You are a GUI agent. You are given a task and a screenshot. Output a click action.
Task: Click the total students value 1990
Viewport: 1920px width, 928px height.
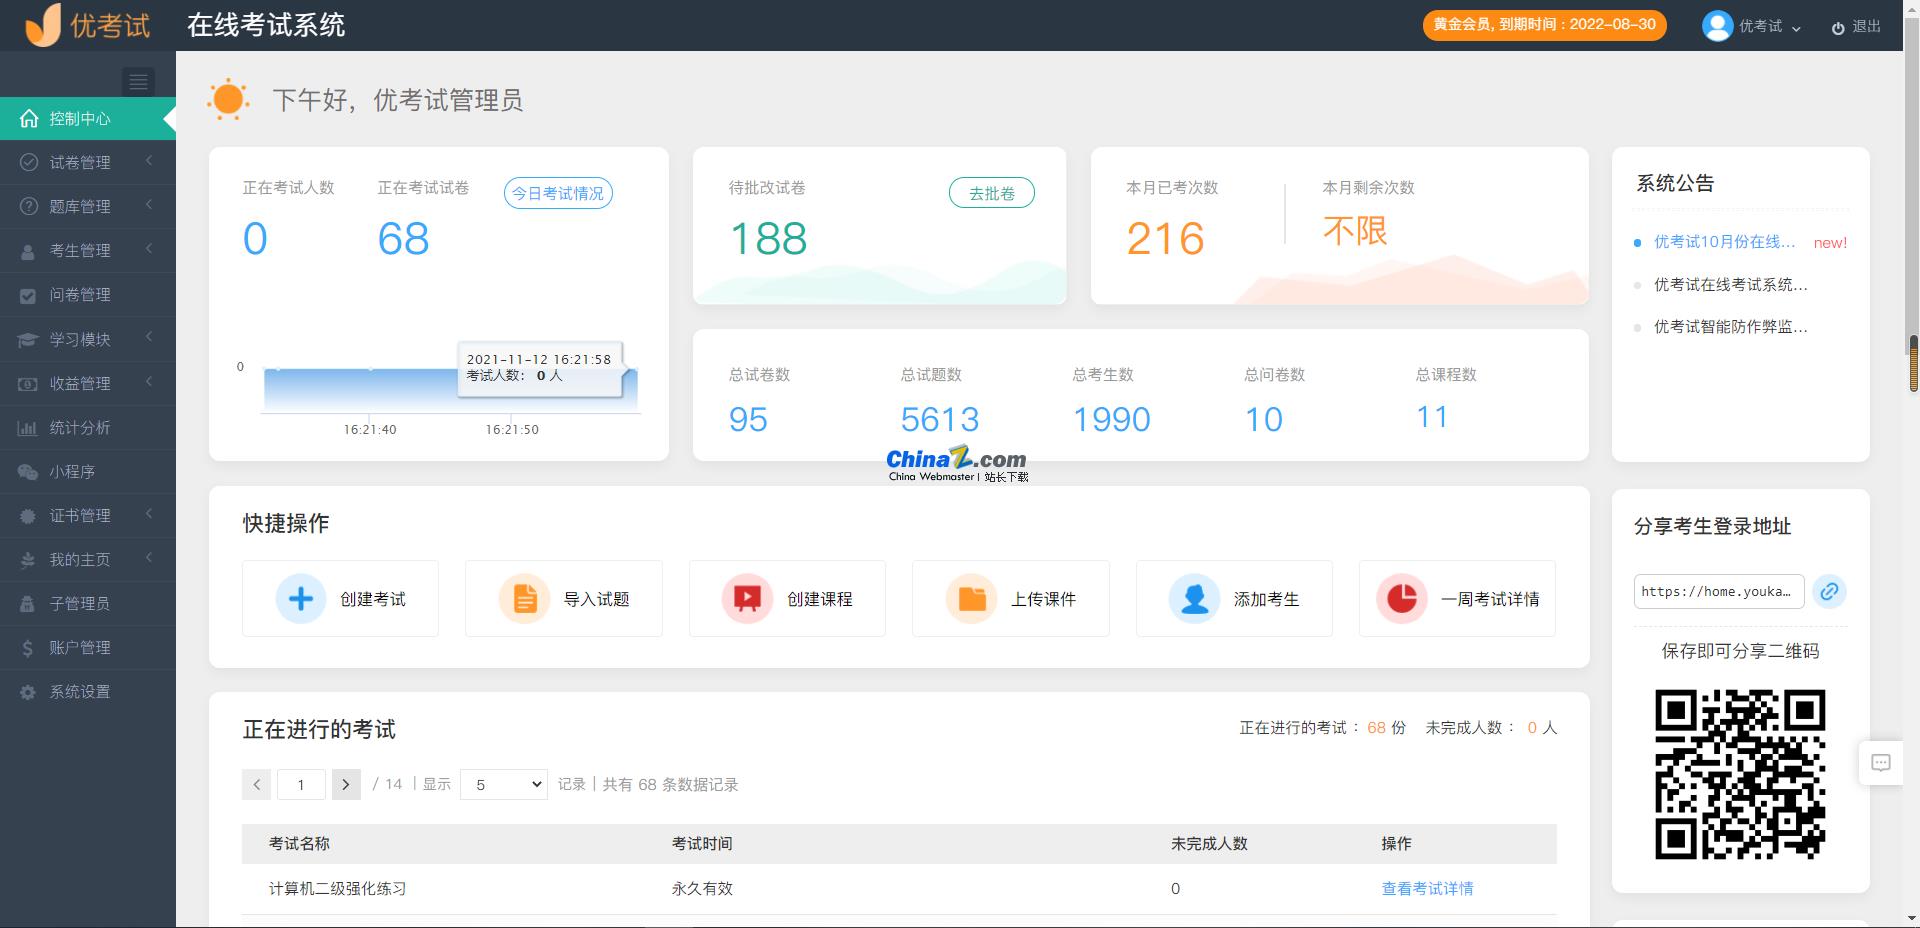coord(1112,419)
